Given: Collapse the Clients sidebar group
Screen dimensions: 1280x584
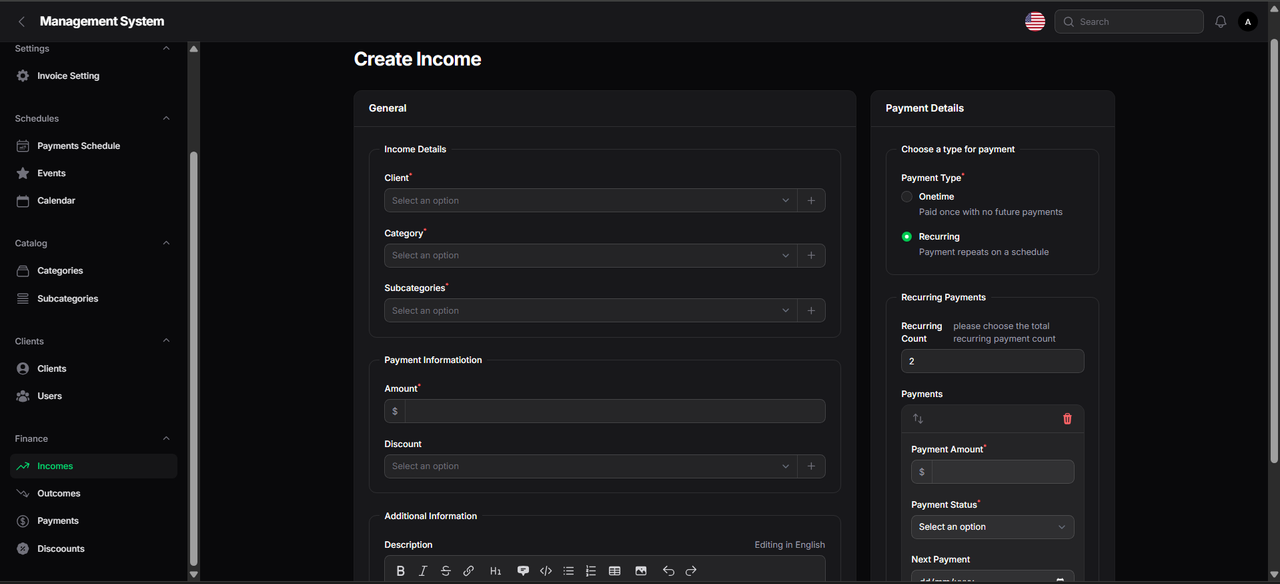Looking at the screenshot, I should click(x=166, y=341).
